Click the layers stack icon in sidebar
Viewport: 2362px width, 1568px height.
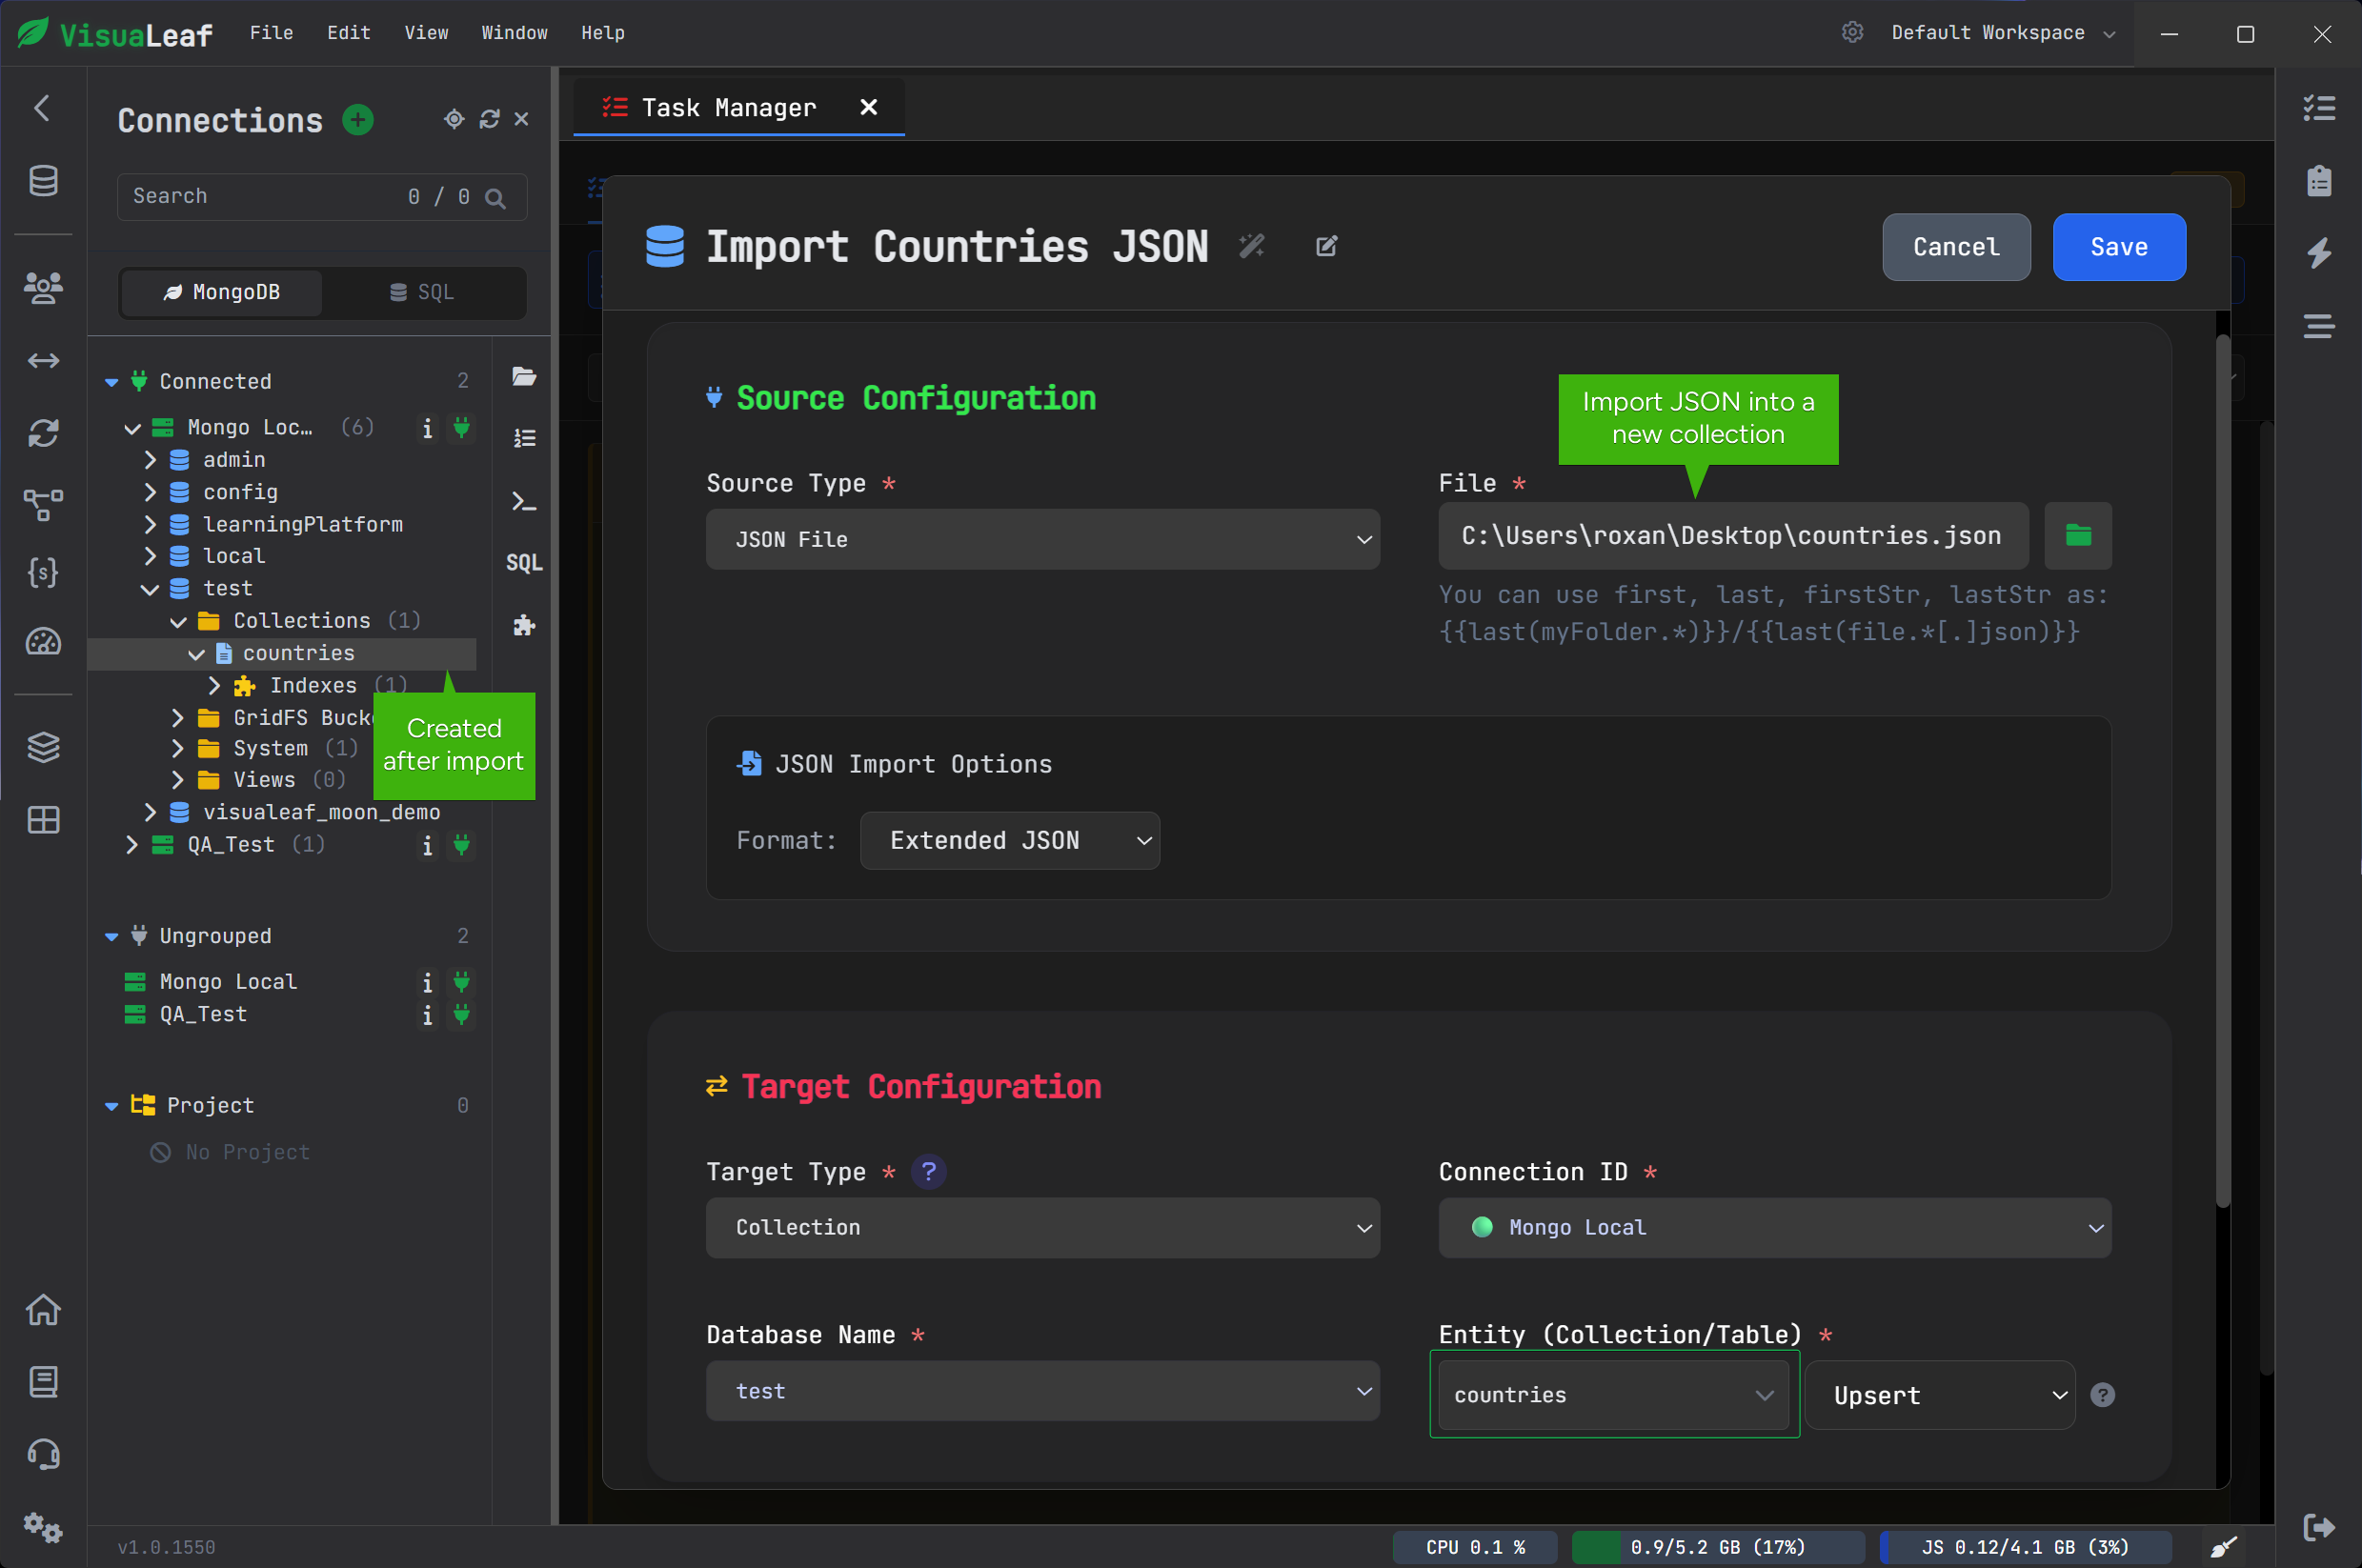coord(43,747)
